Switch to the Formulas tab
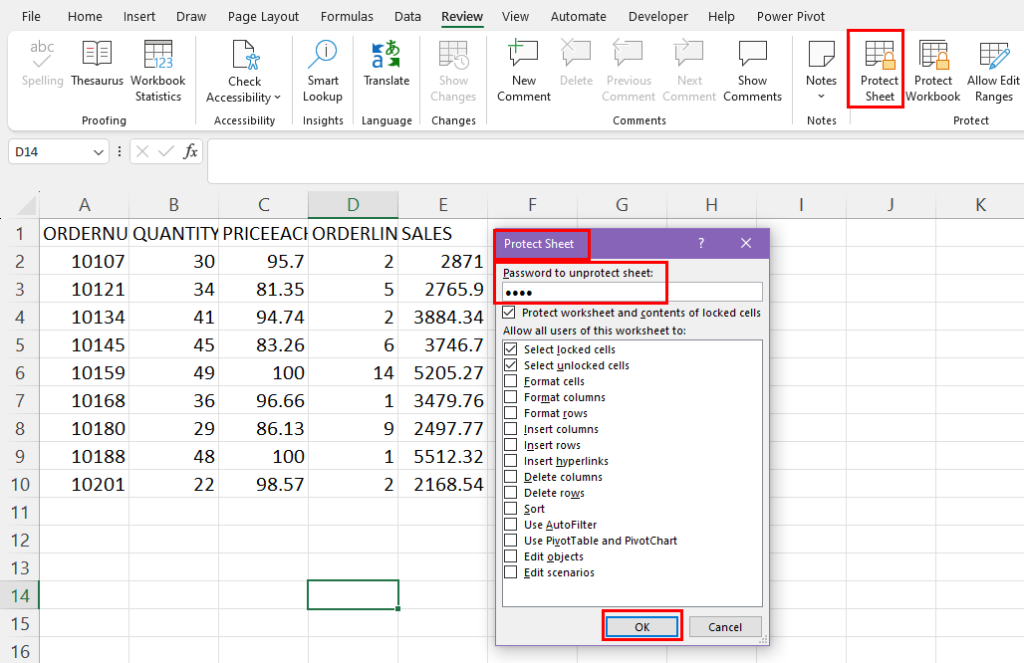Image resolution: width=1024 pixels, height=663 pixels. (347, 16)
